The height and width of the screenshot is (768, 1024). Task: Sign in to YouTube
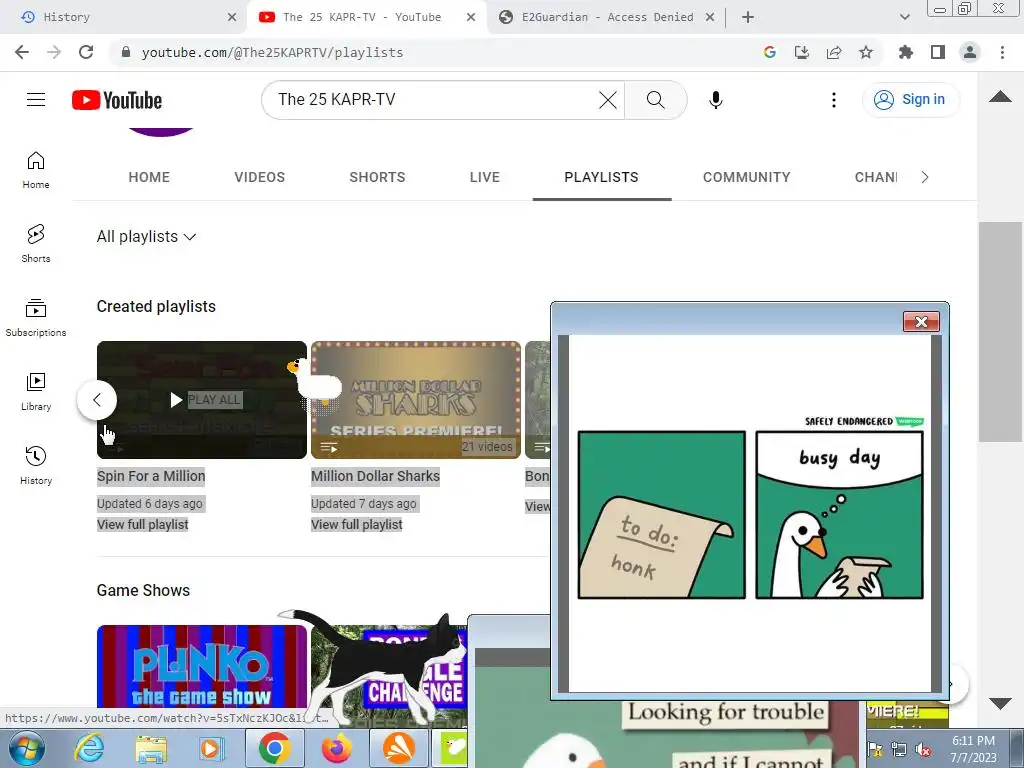point(911,100)
